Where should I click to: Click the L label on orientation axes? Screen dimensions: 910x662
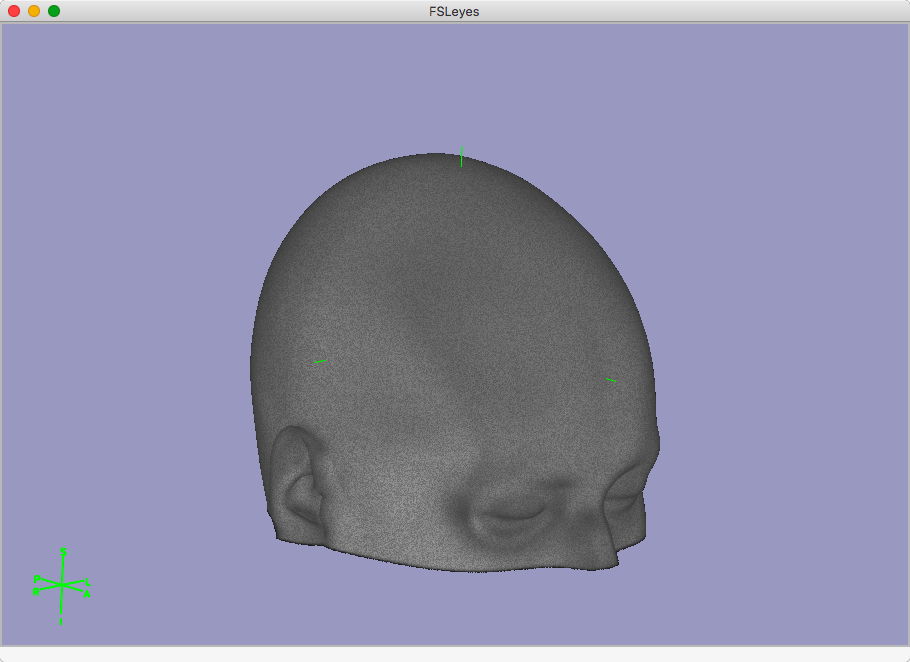[88, 582]
